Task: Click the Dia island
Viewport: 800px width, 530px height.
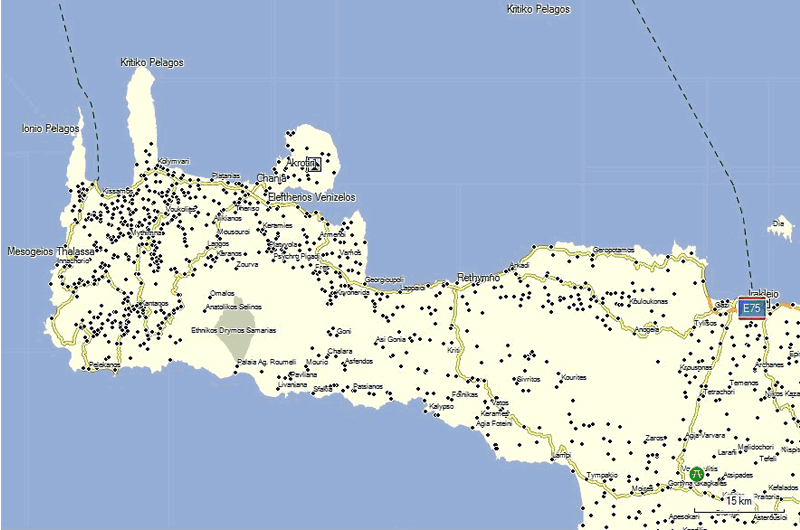Action: click(x=779, y=224)
